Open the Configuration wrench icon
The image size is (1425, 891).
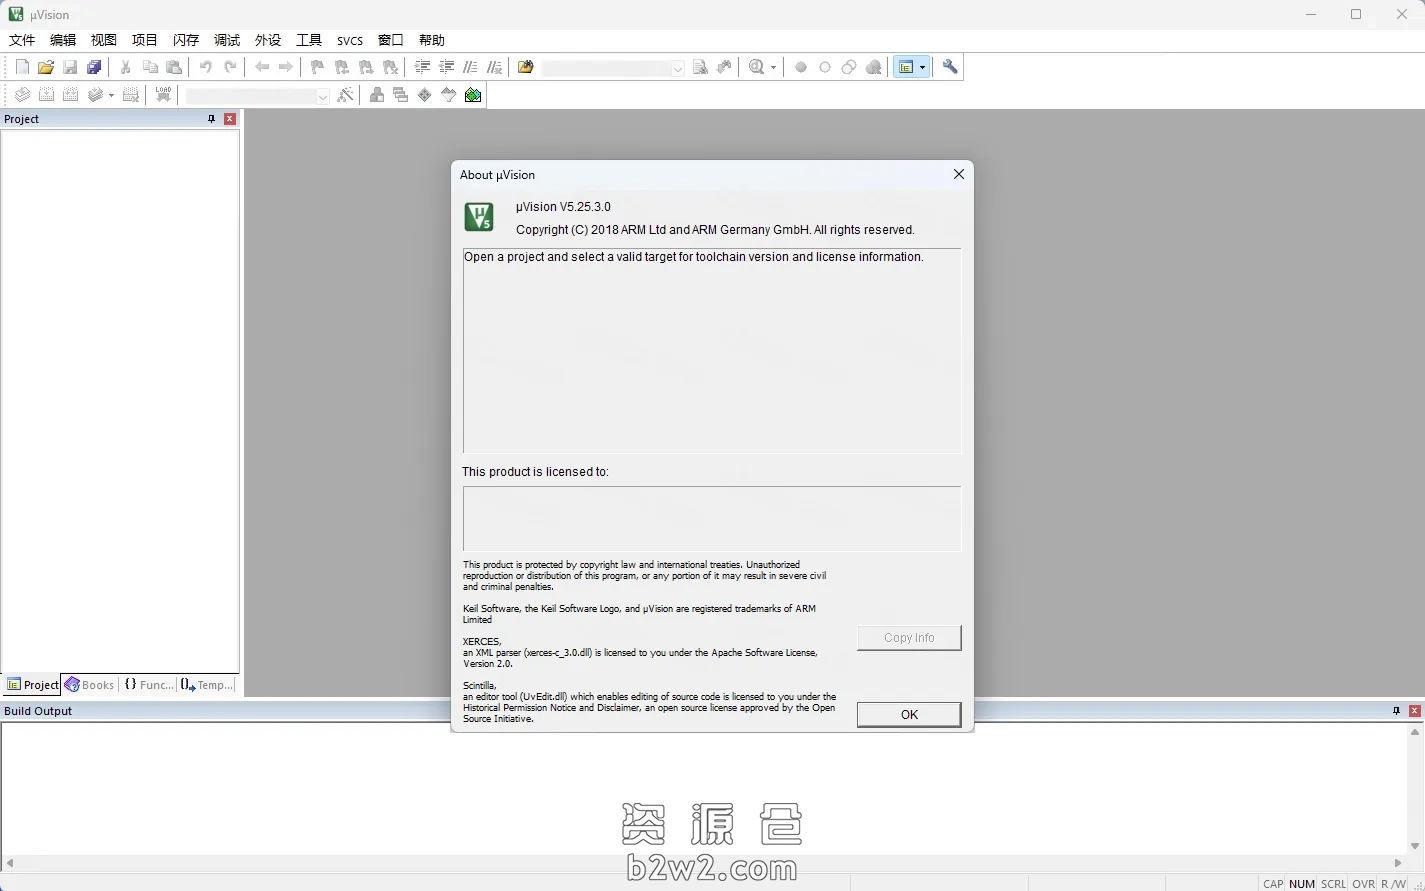pyautogui.click(x=950, y=67)
